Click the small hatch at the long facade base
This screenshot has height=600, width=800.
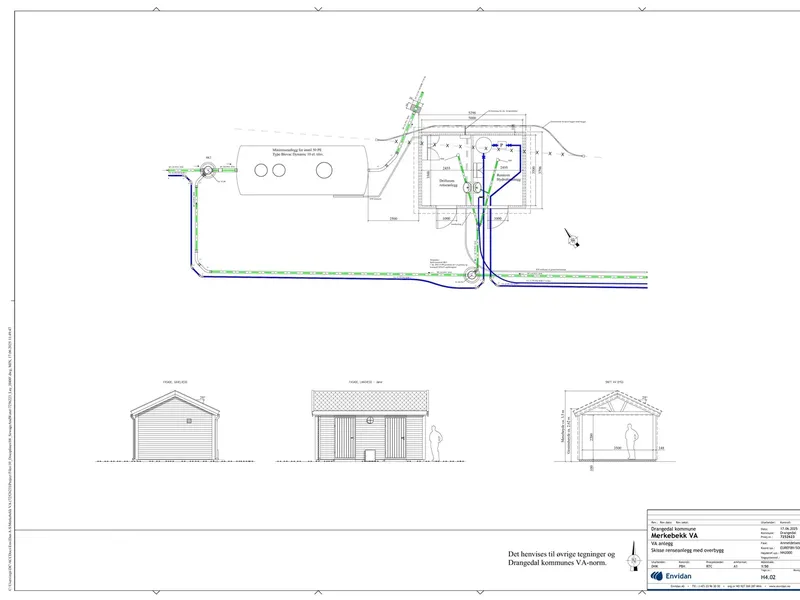tap(370, 455)
